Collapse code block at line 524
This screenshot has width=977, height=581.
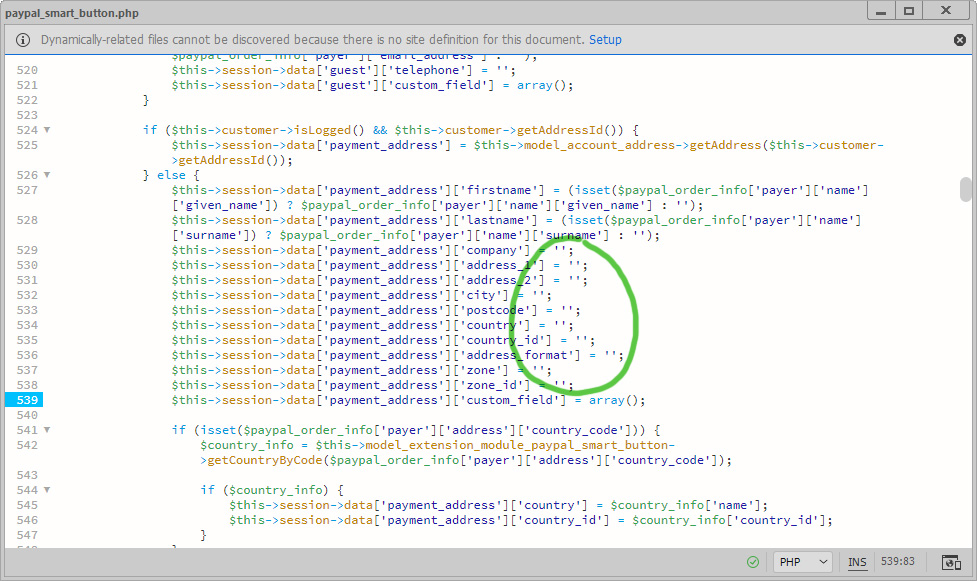(x=47, y=130)
